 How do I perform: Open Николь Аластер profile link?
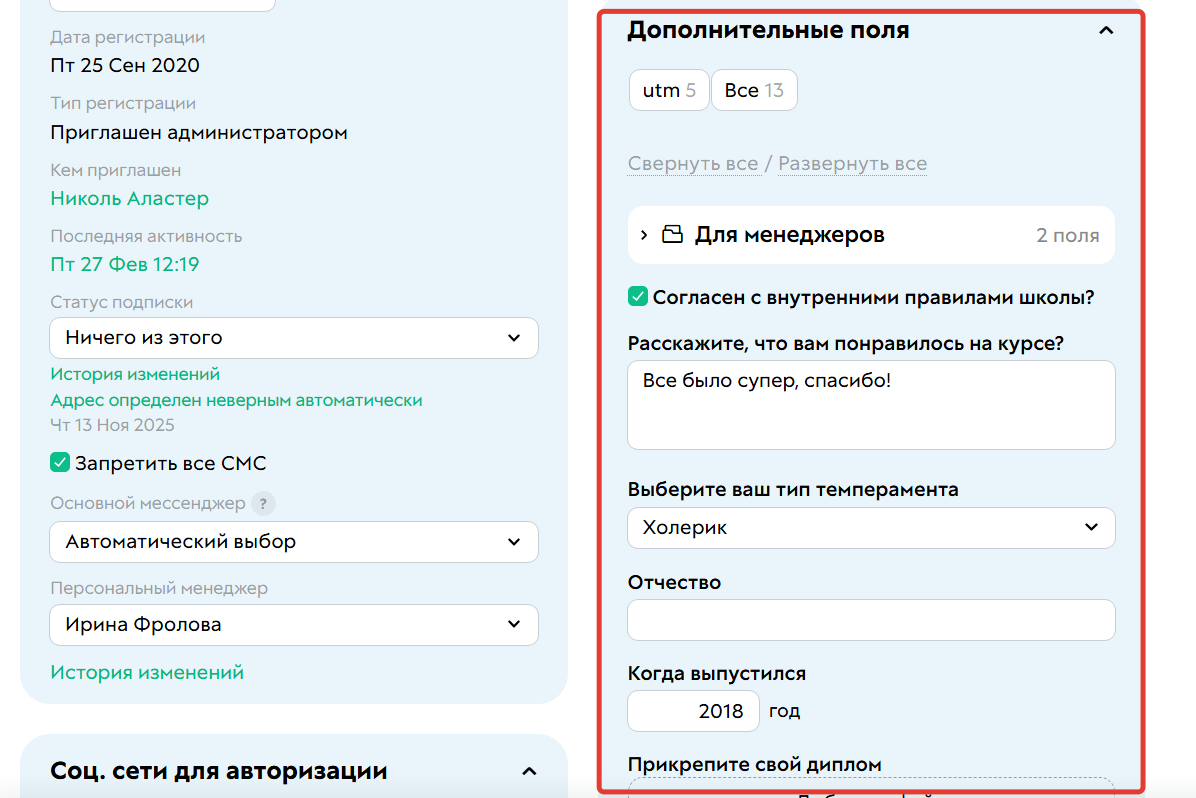[130, 198]
